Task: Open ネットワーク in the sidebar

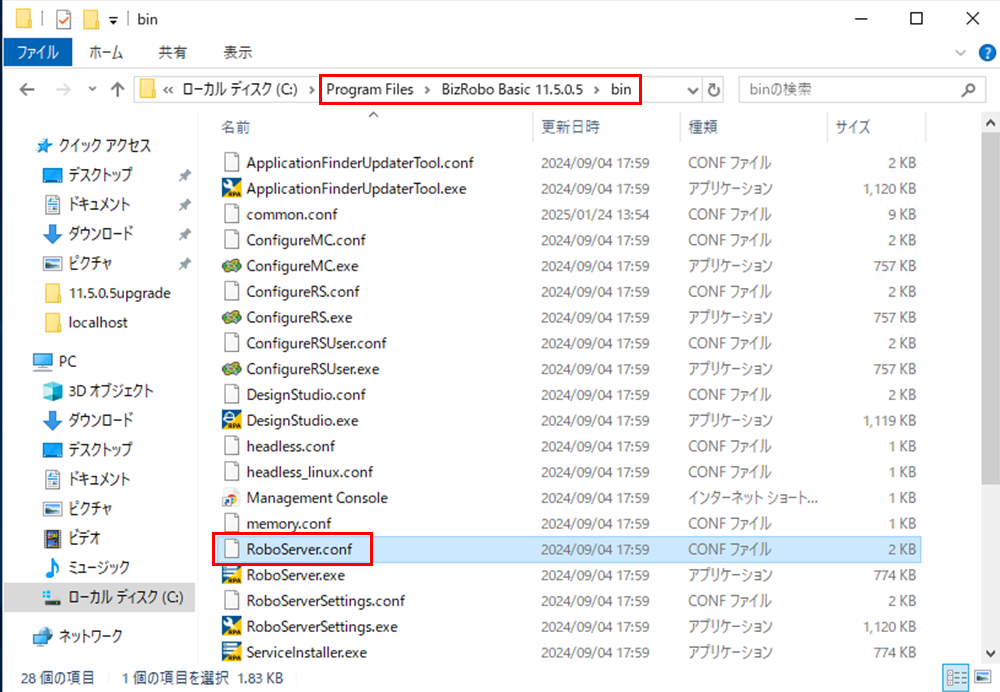Action: tap(78, 636)
